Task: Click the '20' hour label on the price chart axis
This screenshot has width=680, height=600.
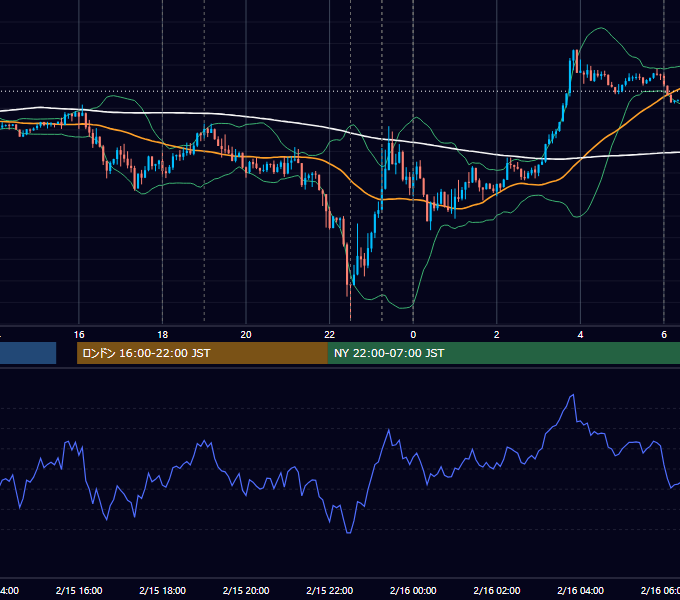Action: [x=246, y=335]
